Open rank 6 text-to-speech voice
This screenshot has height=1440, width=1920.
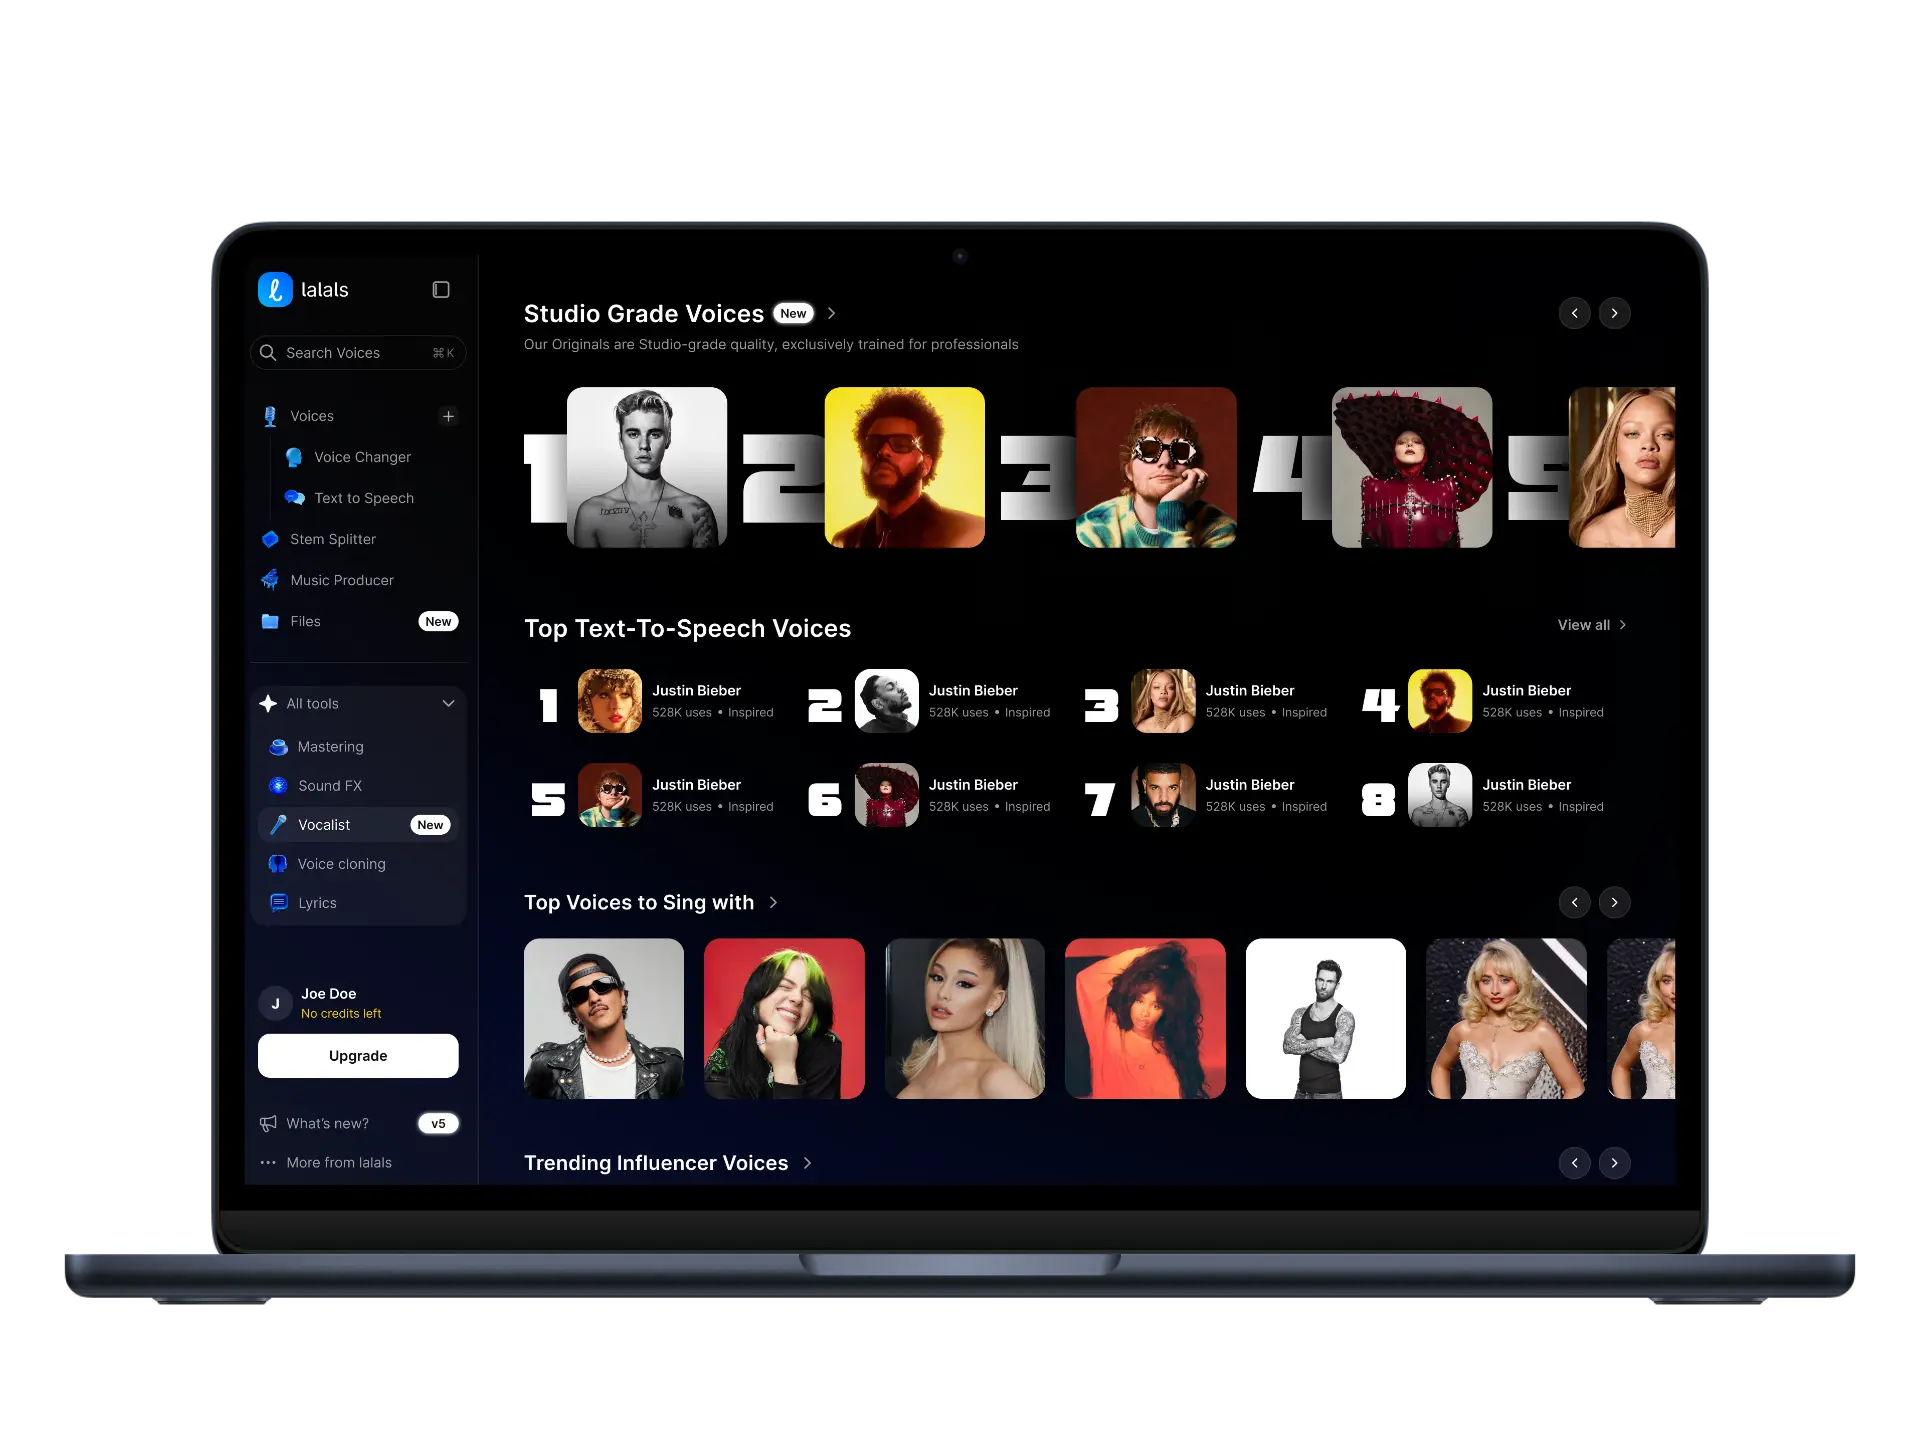point(930,795)
